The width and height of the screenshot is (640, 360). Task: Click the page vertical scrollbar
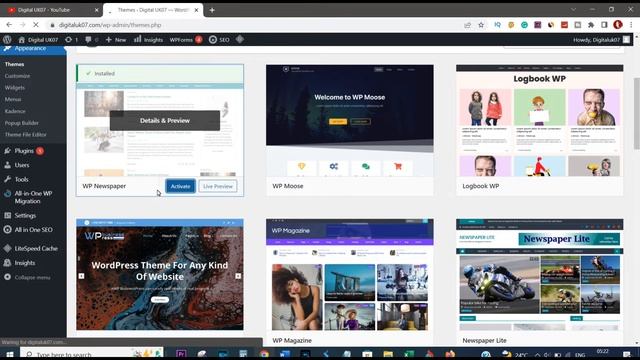point(636,113)
